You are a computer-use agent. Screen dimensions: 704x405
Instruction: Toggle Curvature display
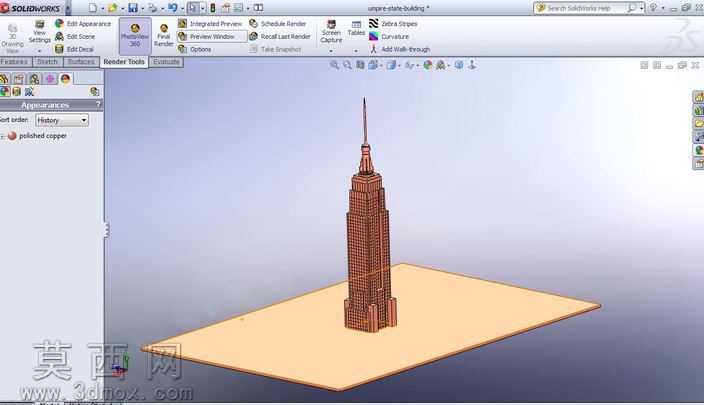click(x=389, y=36)
